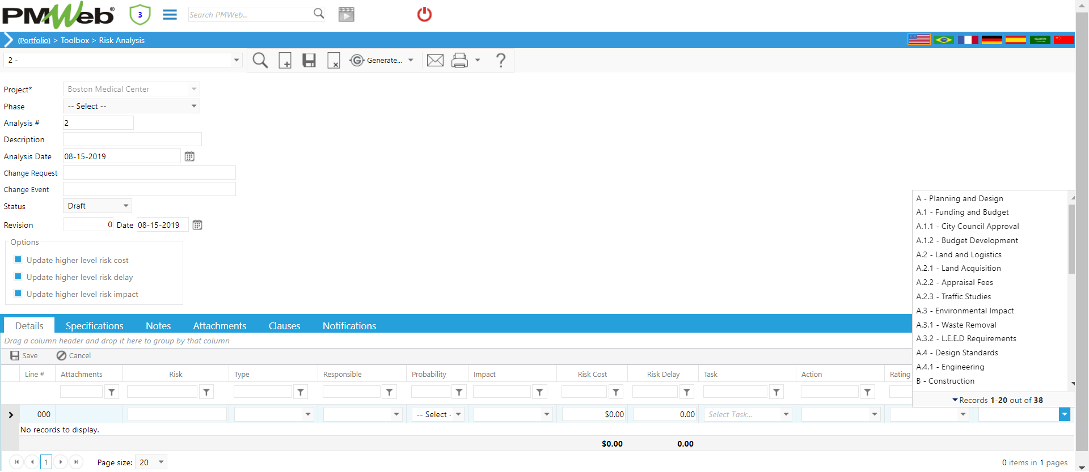1089x472 pixels.
Task: Open the hamburger main menu
Action: click(169, 14)
